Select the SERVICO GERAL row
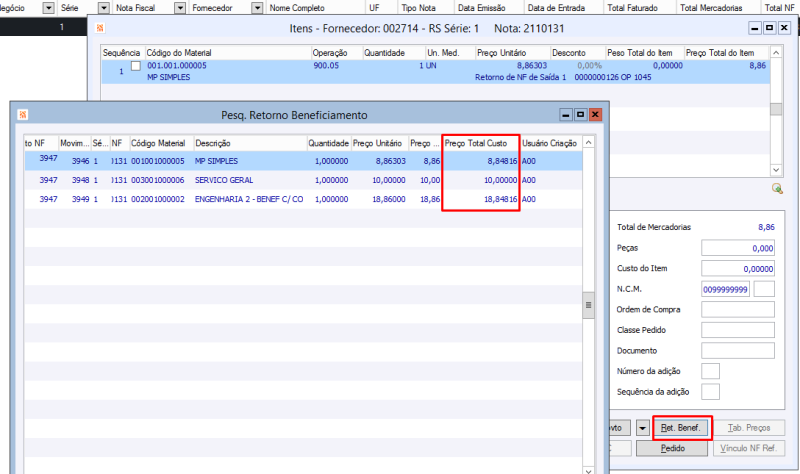This screenshot has width=800, height=474. coord(303,180)
